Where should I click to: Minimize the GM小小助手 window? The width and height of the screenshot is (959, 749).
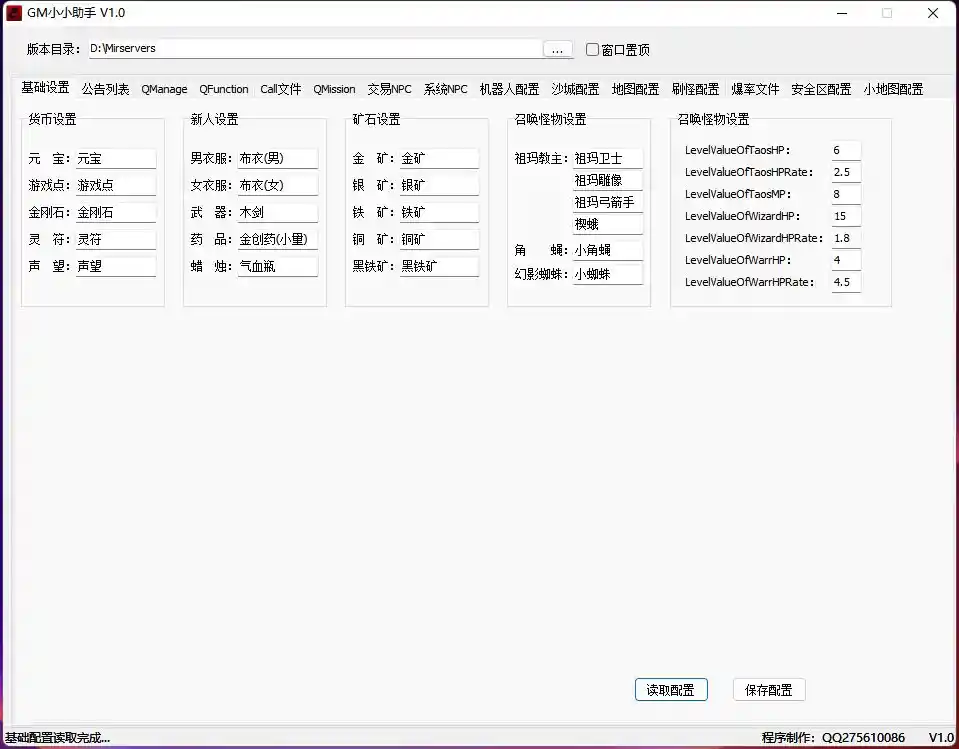click(842, 13)
